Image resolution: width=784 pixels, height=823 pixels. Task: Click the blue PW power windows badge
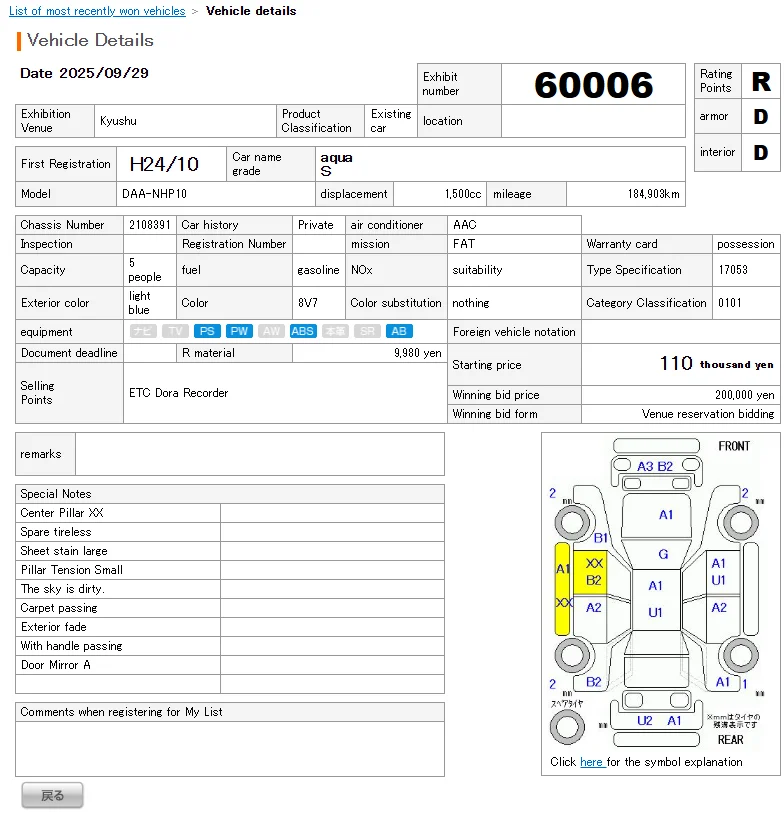(239, 331)
